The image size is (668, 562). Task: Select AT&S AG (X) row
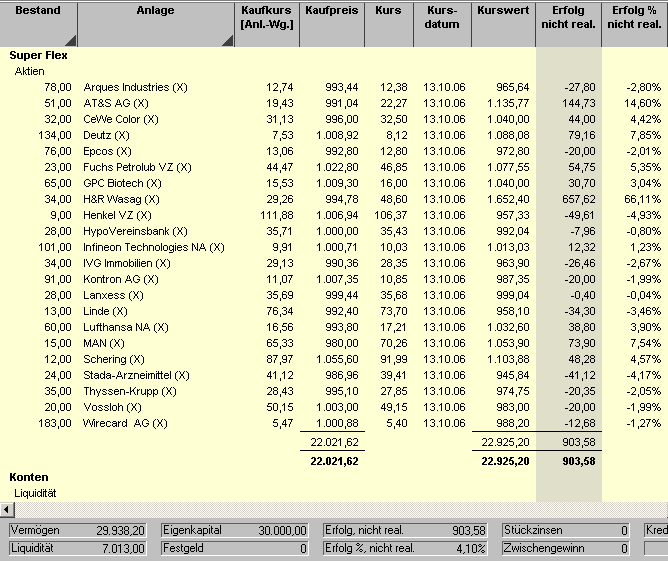(334, 103)
